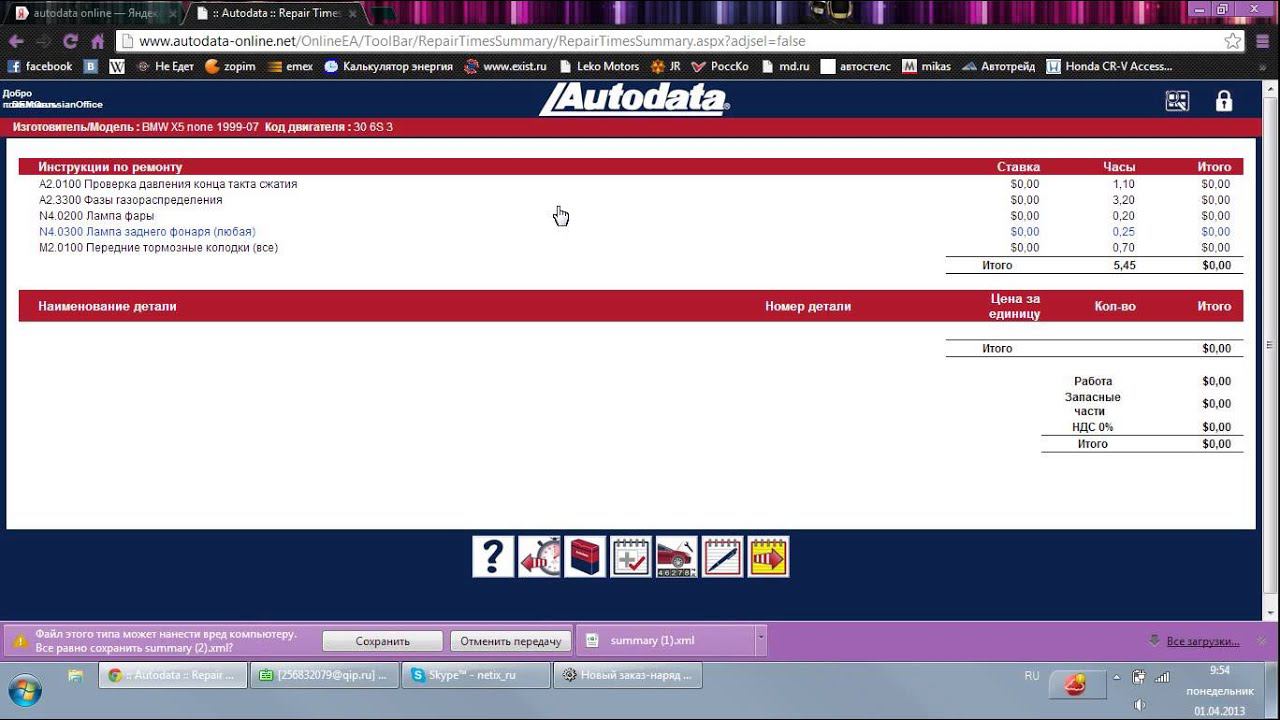Click hours value 3,20
This screenshot has width=1280, height=720.
coord(1124,200)
